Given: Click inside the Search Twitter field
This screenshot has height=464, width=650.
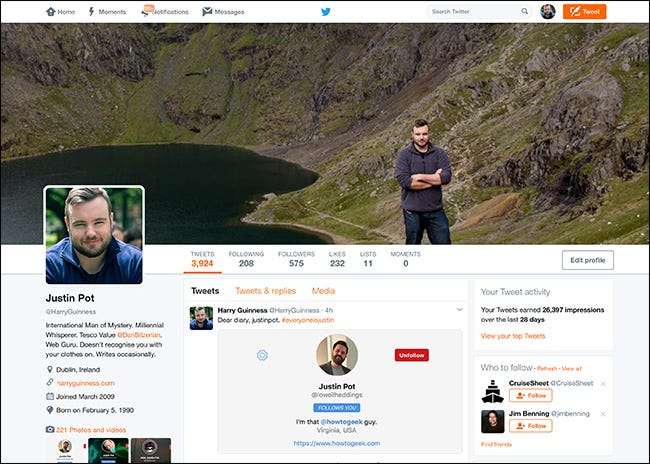Looking at the screenshot, I should click(x=472, y=12).
